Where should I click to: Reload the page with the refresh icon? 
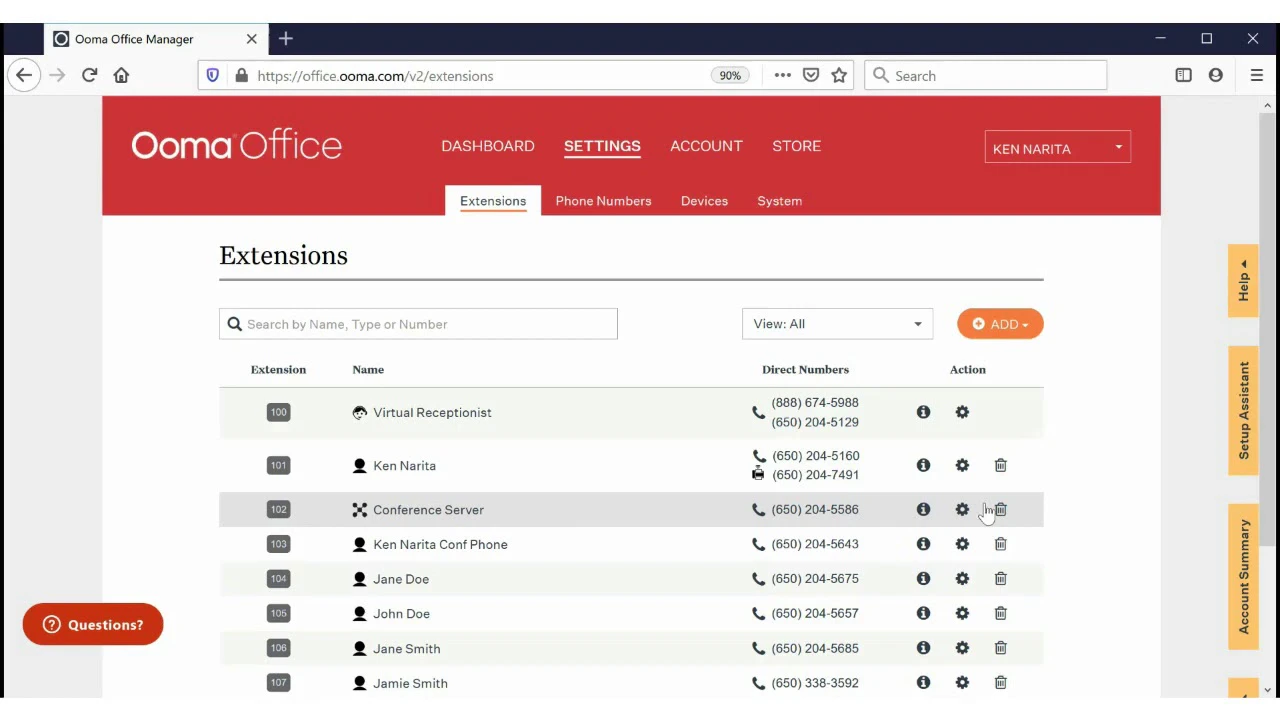click(89, 75)
